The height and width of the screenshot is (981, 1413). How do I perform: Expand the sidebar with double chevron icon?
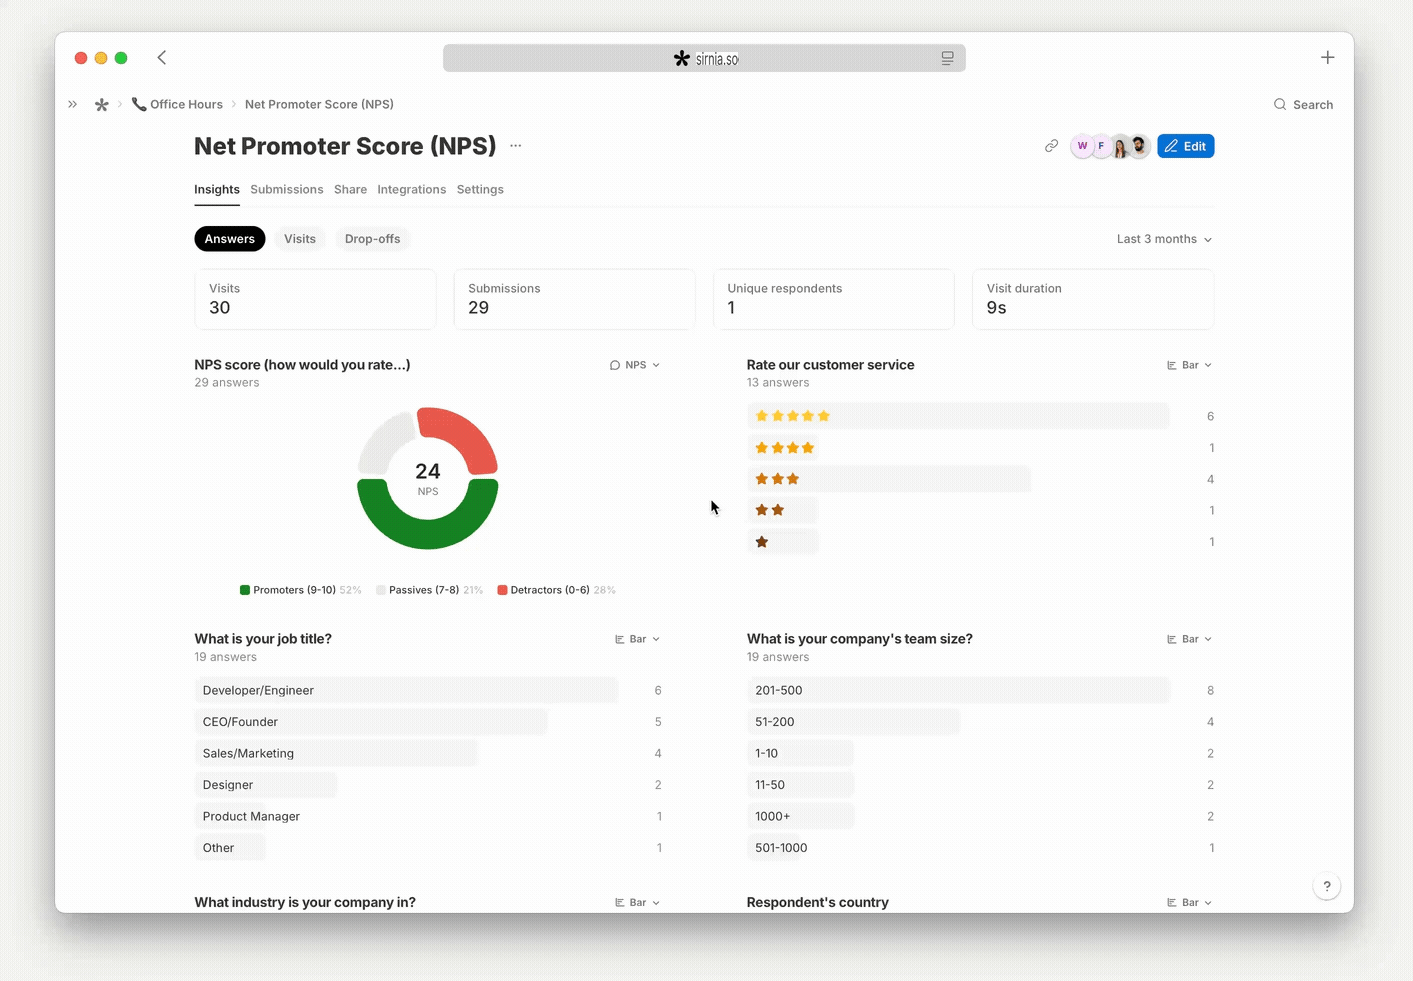click(x=73, y=104)
